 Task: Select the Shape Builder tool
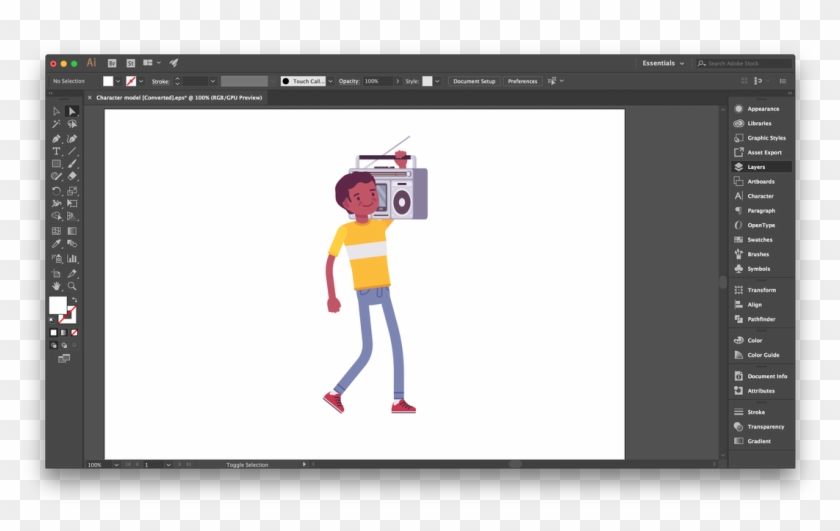pos(56,216)
